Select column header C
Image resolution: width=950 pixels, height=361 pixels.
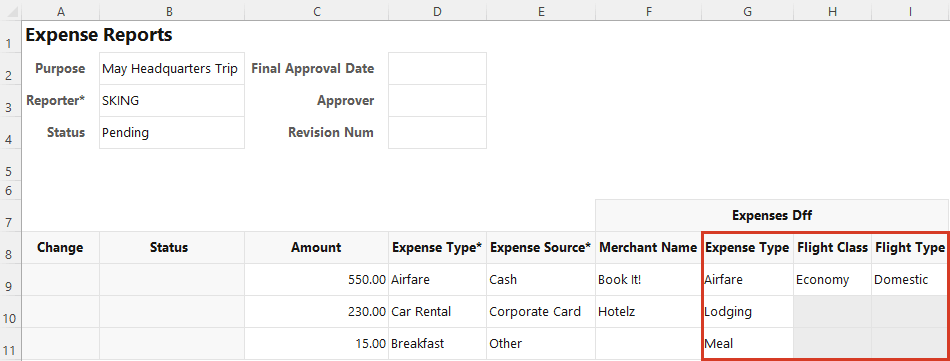316,11
